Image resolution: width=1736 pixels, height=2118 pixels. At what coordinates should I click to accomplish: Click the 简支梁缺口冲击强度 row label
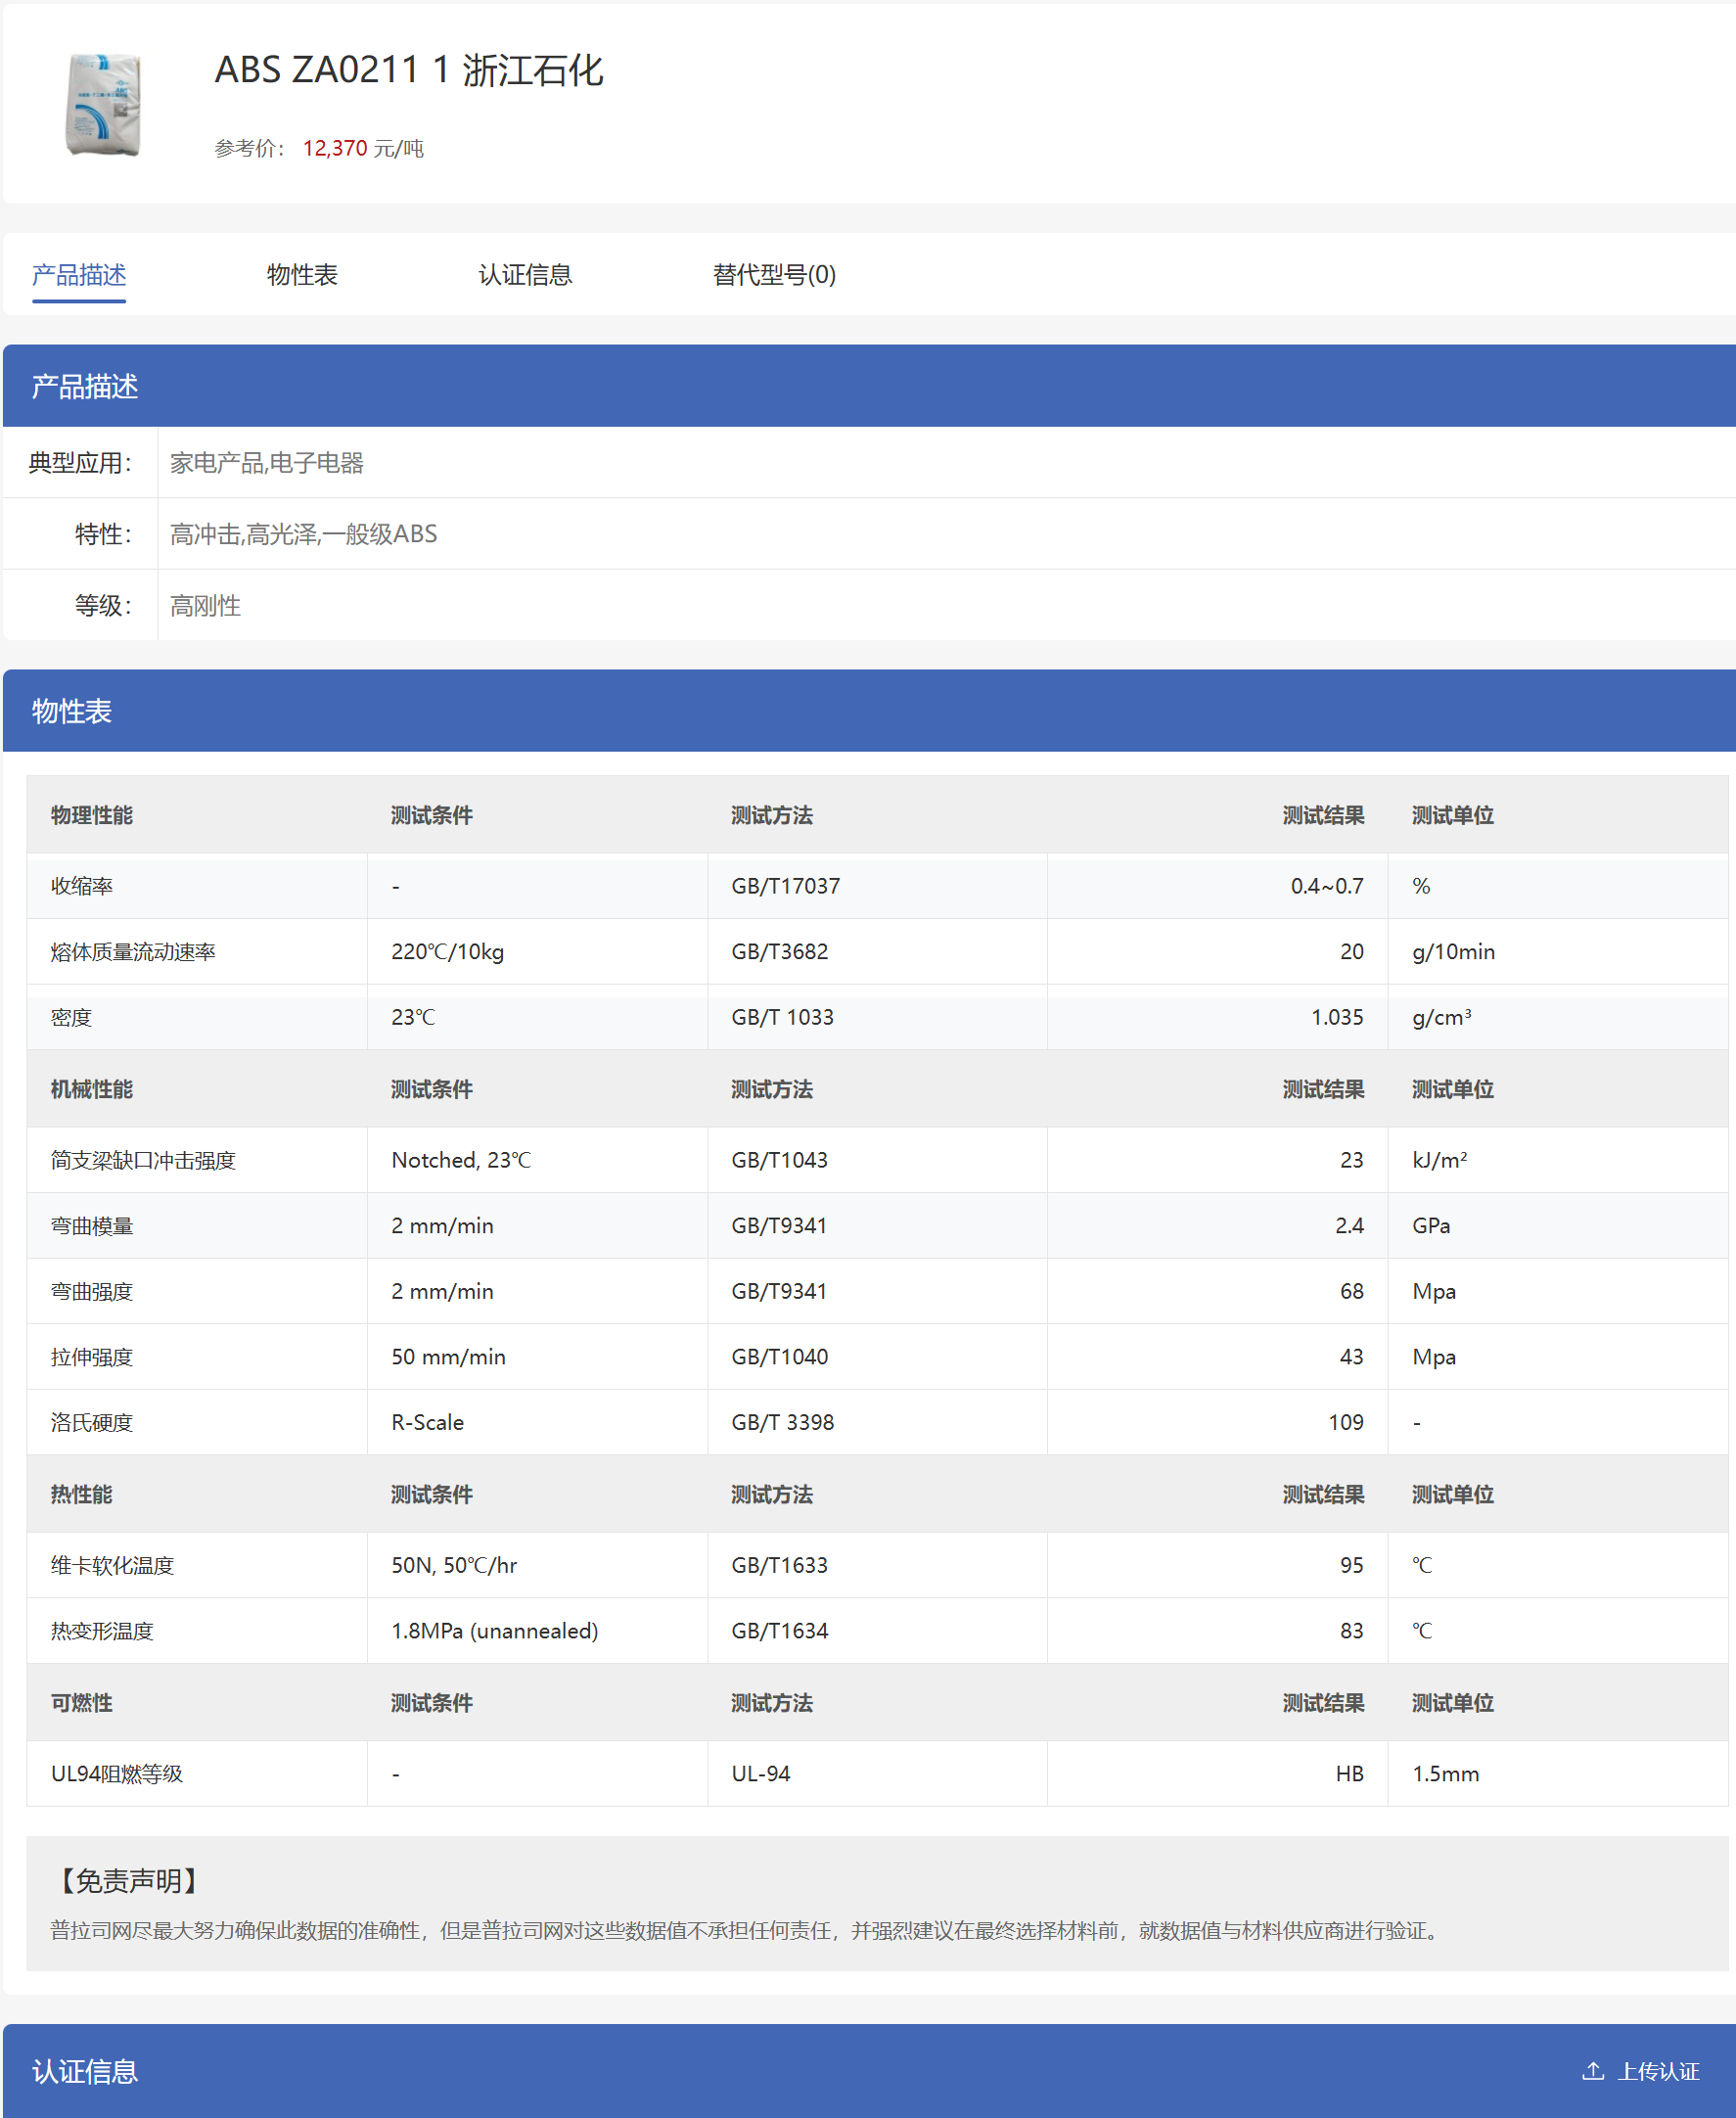143,1160
